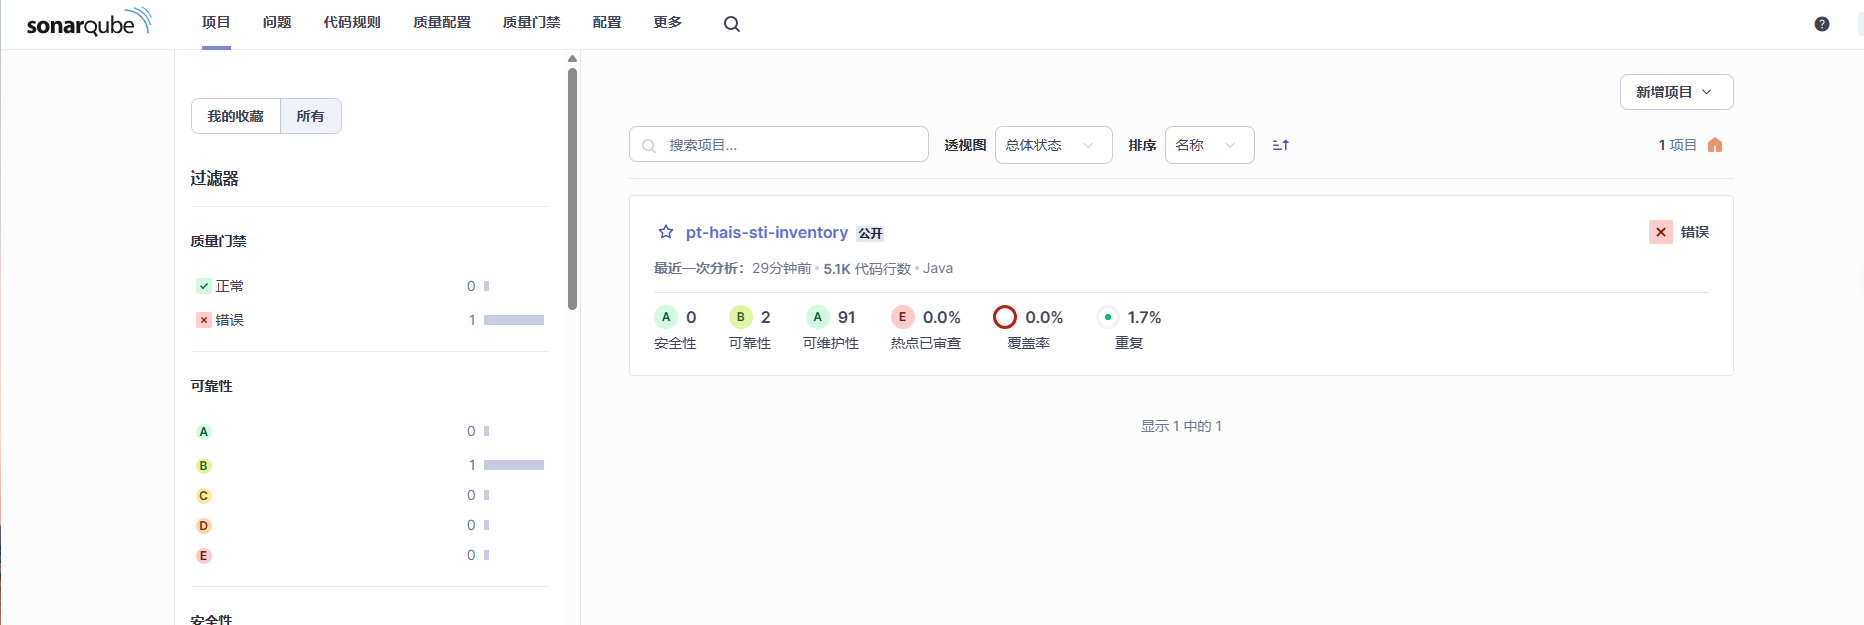This screenshot has height=625, width=1864.
Task: Click the 5.1K 代码行数 text
Action: pyautogui.click(x=867, y=268)
